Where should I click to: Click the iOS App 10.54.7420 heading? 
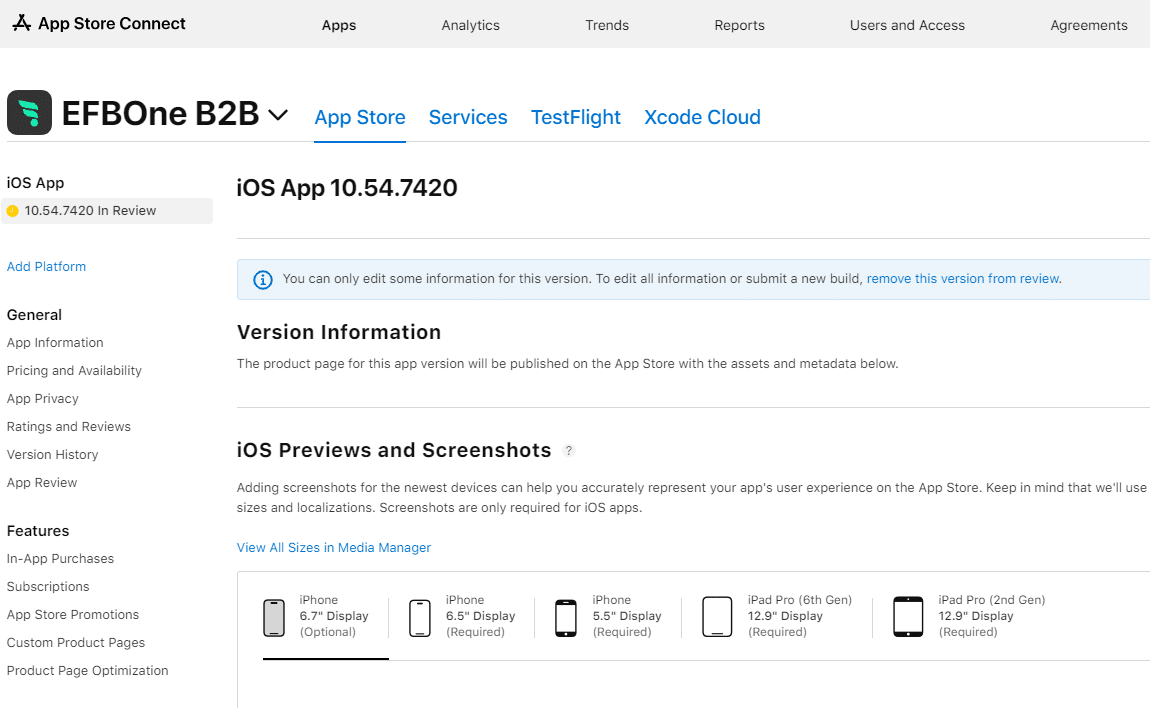click(x=347, y=188)
